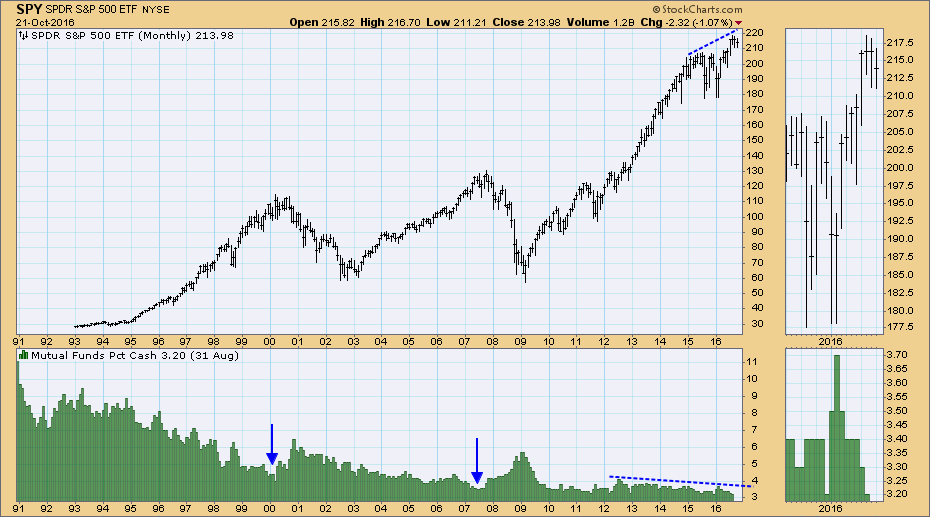The image size is (930, 517).
Task: Click the 177.5 label on zoomed price panel
Action: (x=900, y=327)
